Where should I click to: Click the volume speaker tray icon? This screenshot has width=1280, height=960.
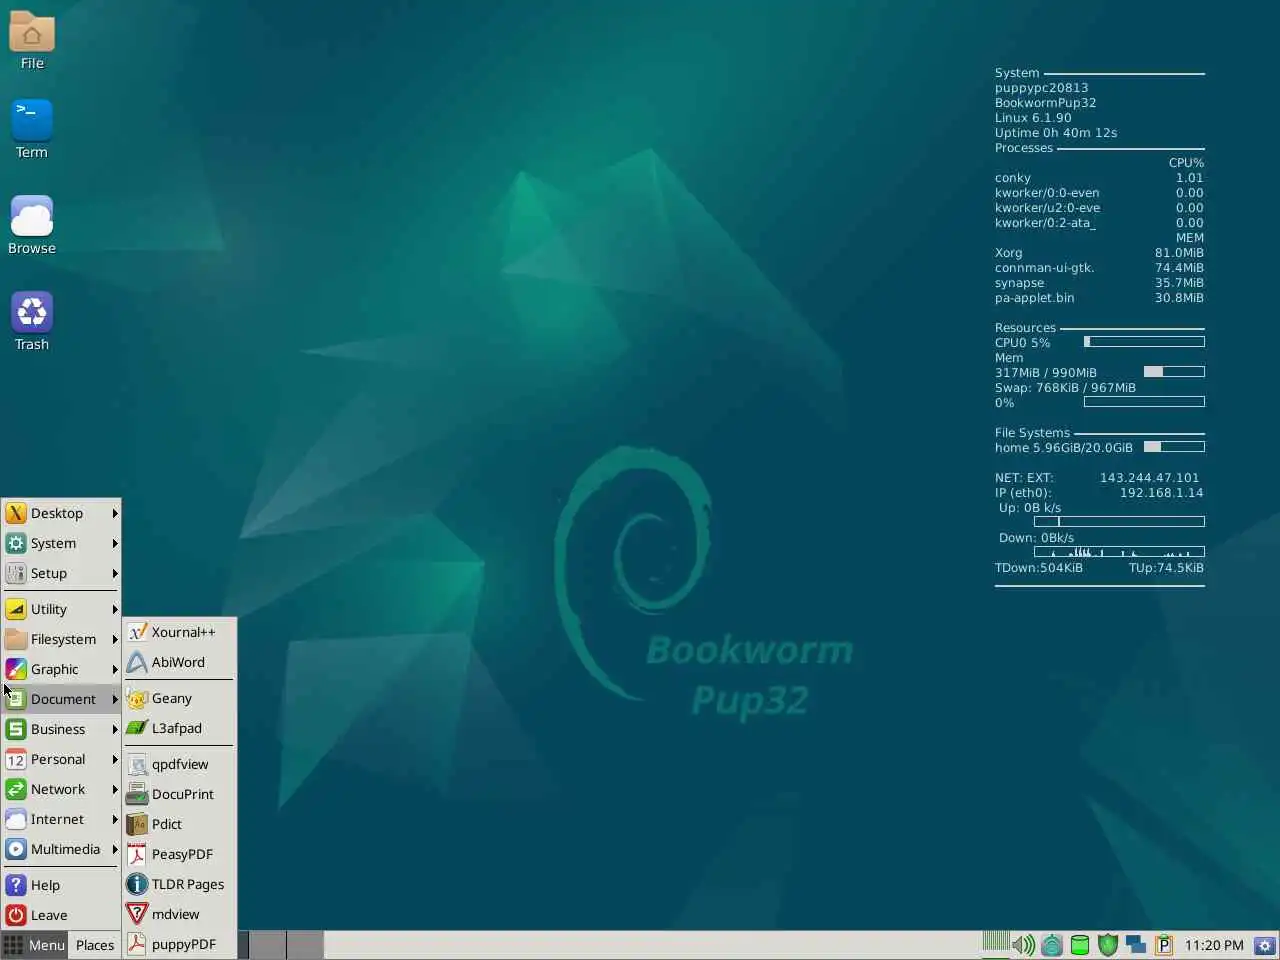(x=1023, y=945)
